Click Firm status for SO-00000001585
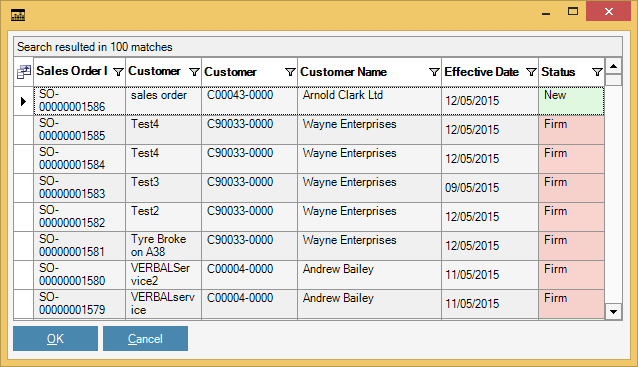638x367 pixels. [x=571, y=129]
